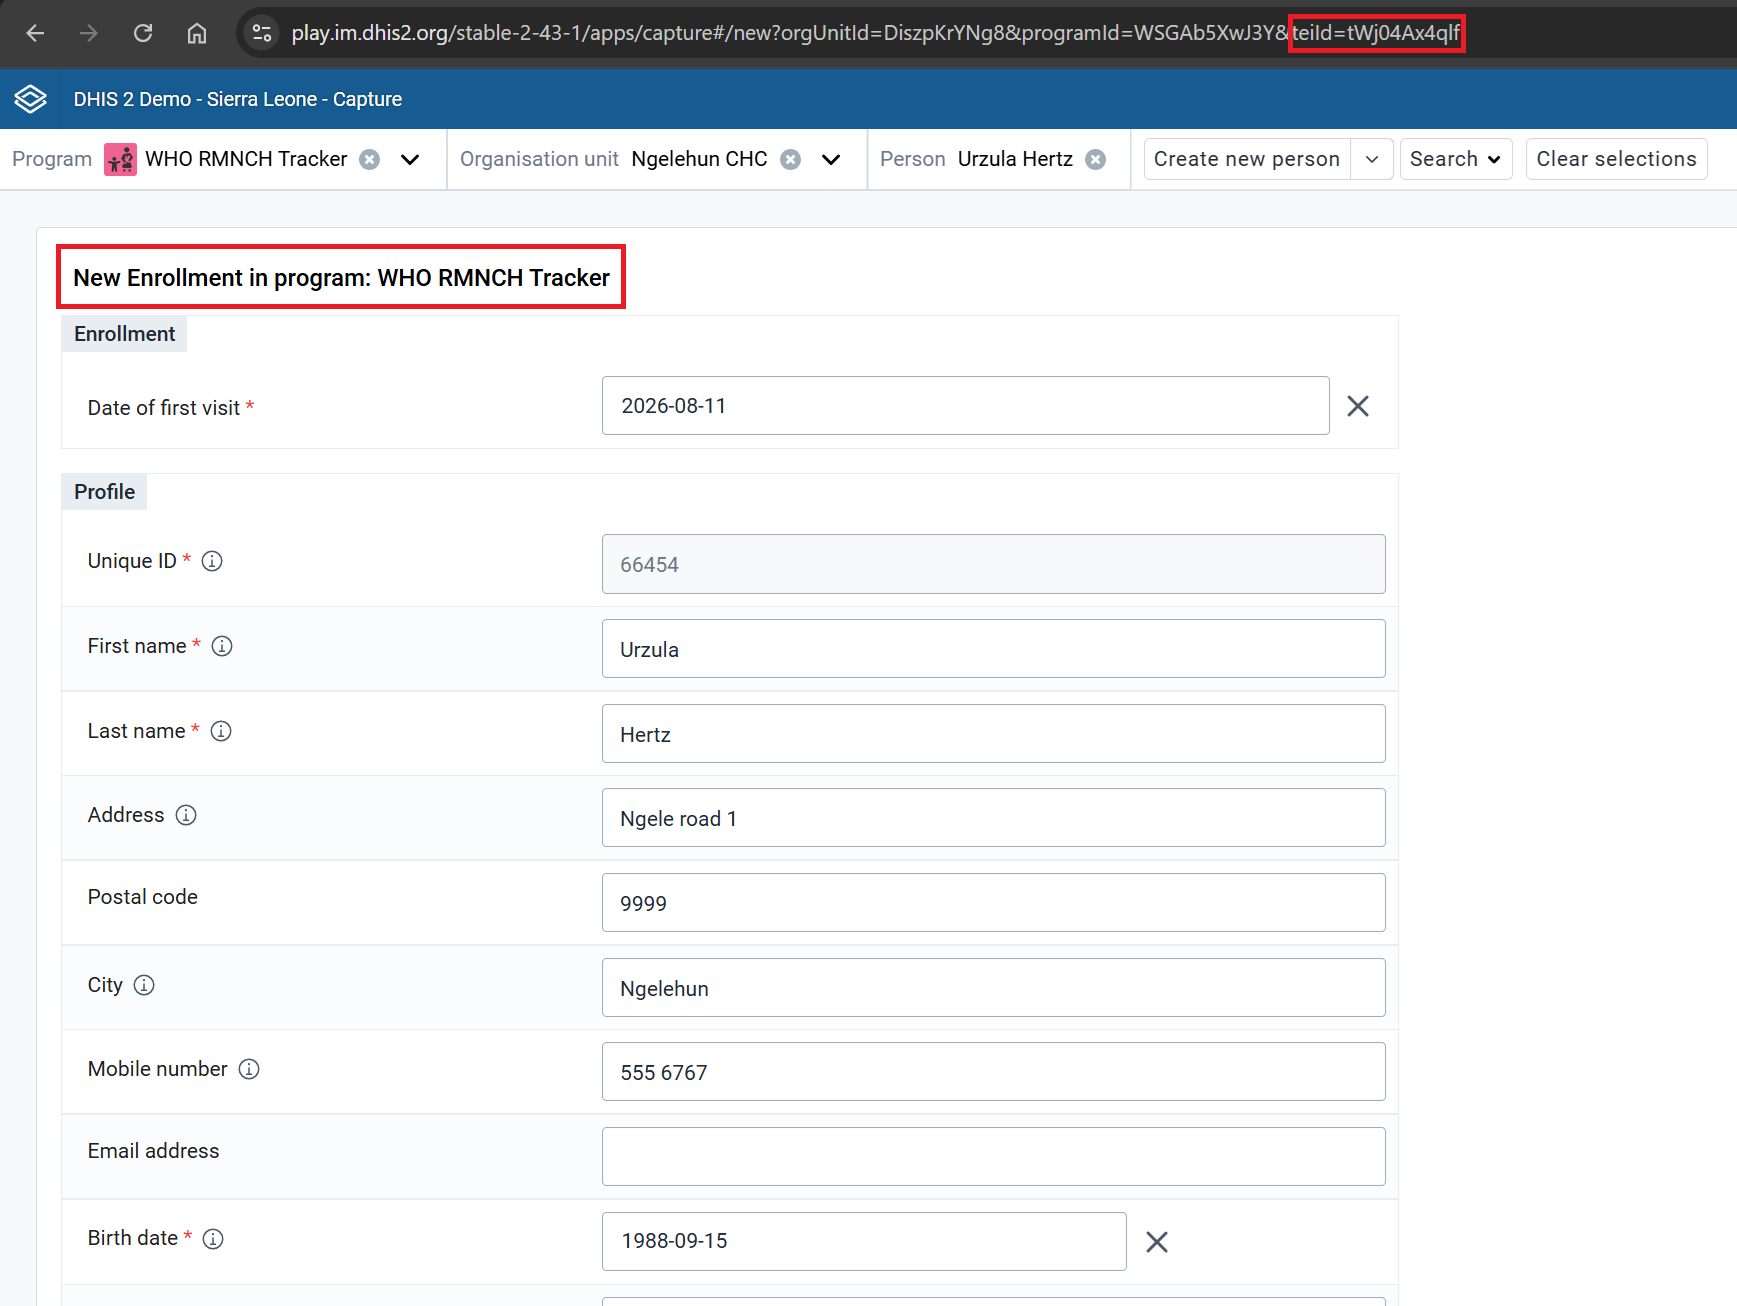This screenshot has height=1306, width=1737.
Task: Click the Email address input field
Action: point(993,1156)
